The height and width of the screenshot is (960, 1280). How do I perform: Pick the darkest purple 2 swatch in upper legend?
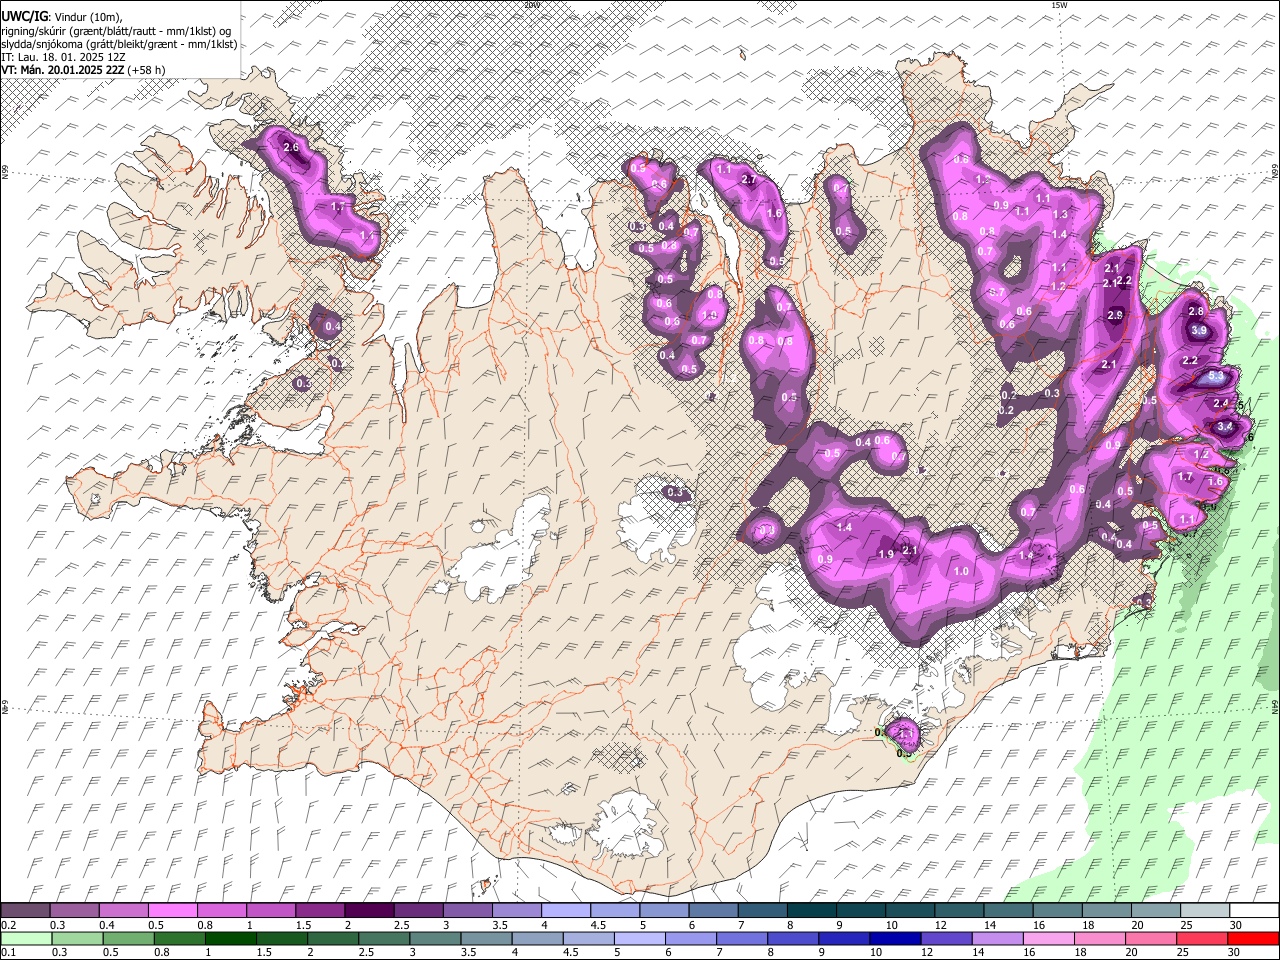point(369,910)
